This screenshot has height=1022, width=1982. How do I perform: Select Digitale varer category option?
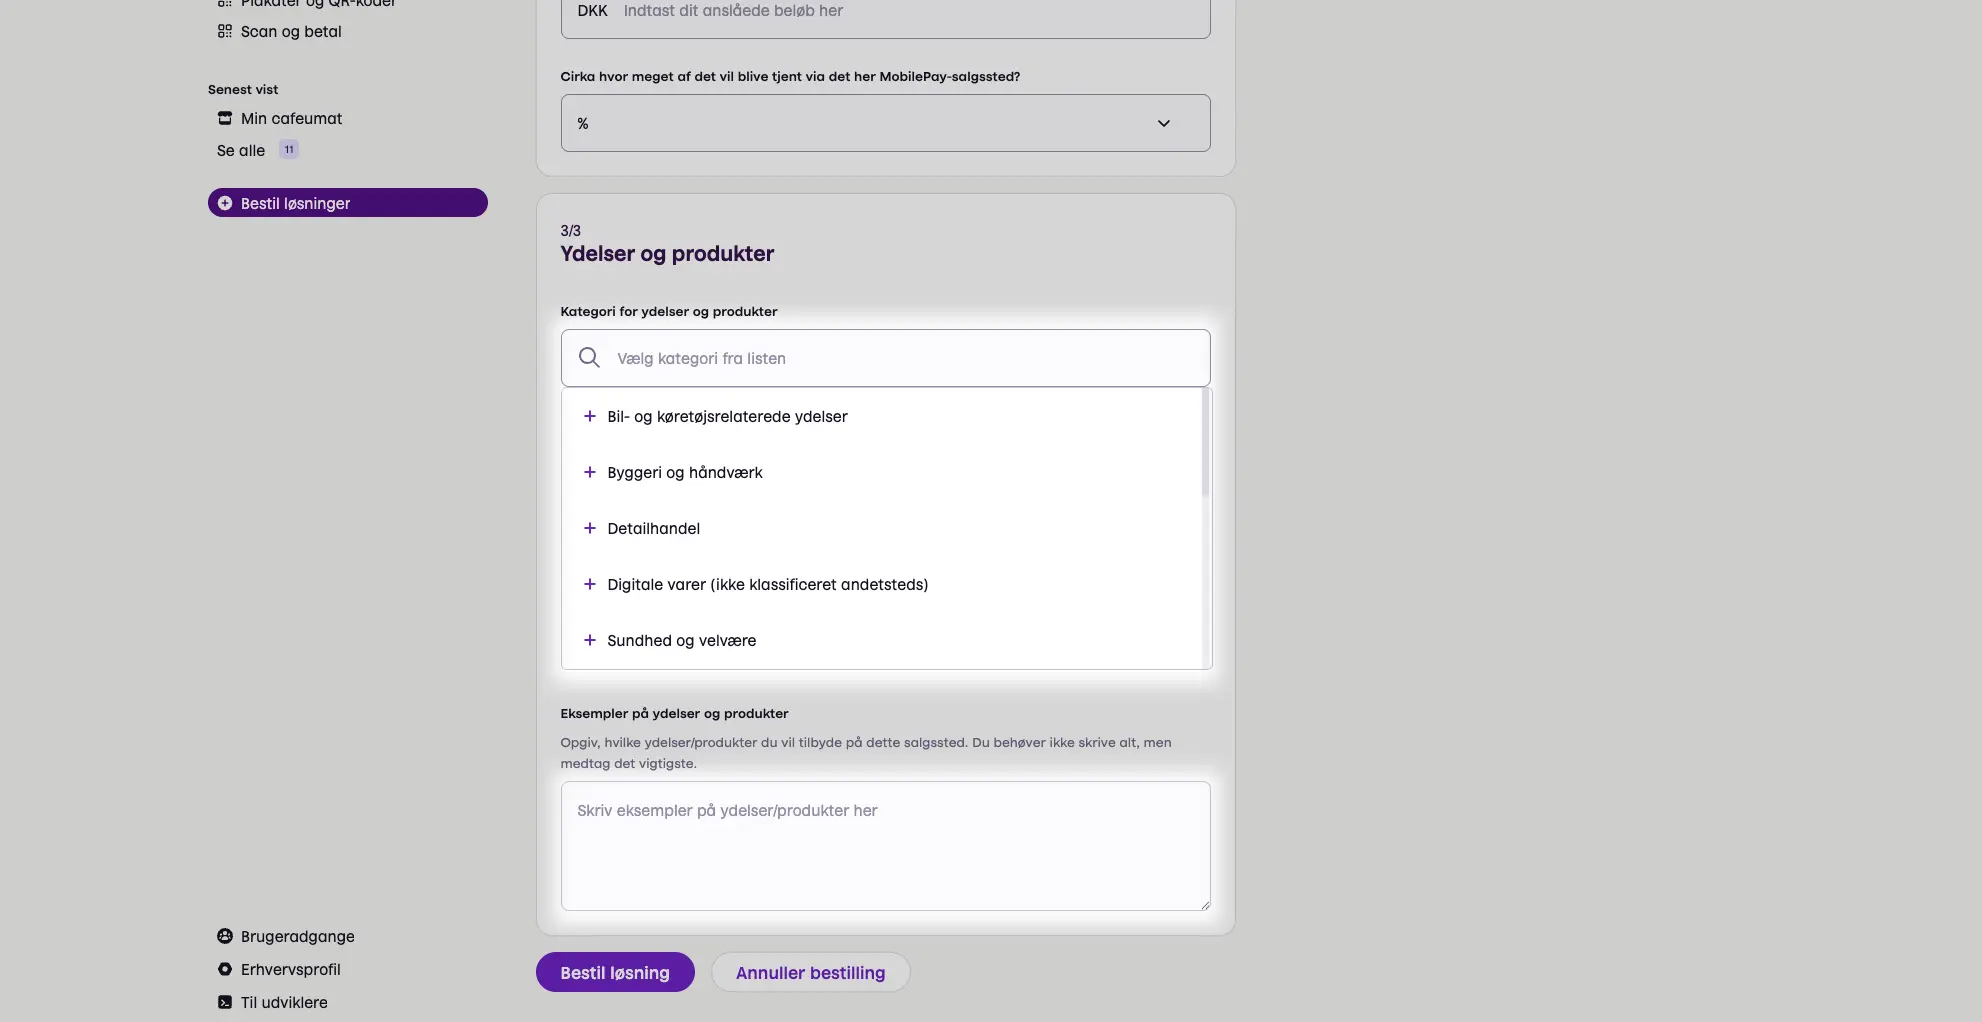(767, 584)
